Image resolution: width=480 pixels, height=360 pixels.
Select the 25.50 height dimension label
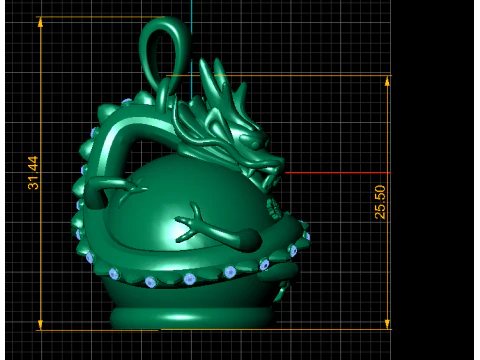pyautogui.click(x=380, y=202)
